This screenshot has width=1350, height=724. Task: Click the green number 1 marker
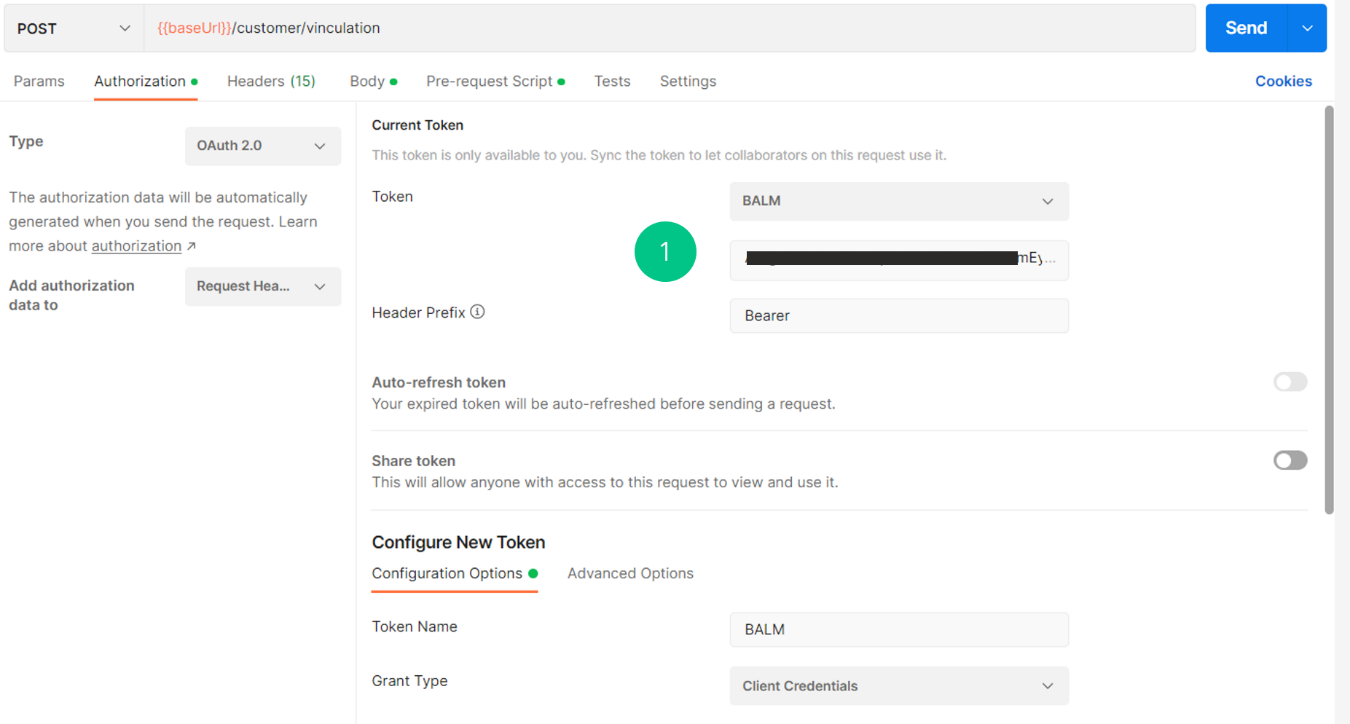665,251
